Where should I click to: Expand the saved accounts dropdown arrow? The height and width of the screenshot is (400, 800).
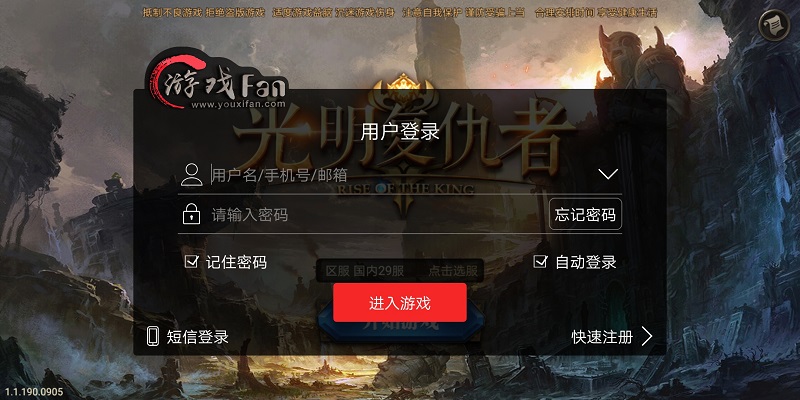608,174
